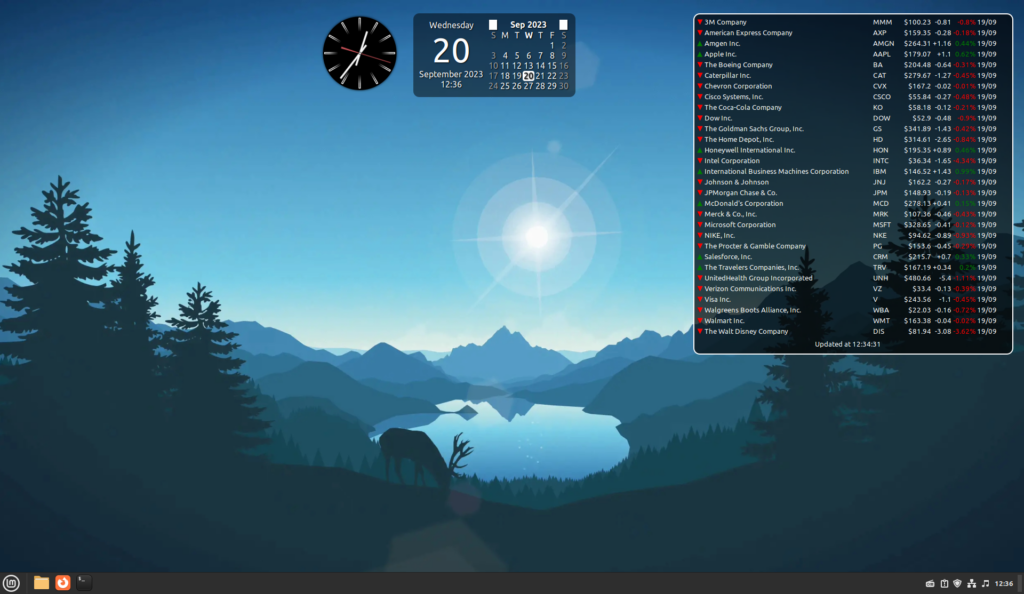Viewport: 1024px width, 594px height.
Task: Click Honeywell International Inc. entry
Action: (x=749, y=150)
